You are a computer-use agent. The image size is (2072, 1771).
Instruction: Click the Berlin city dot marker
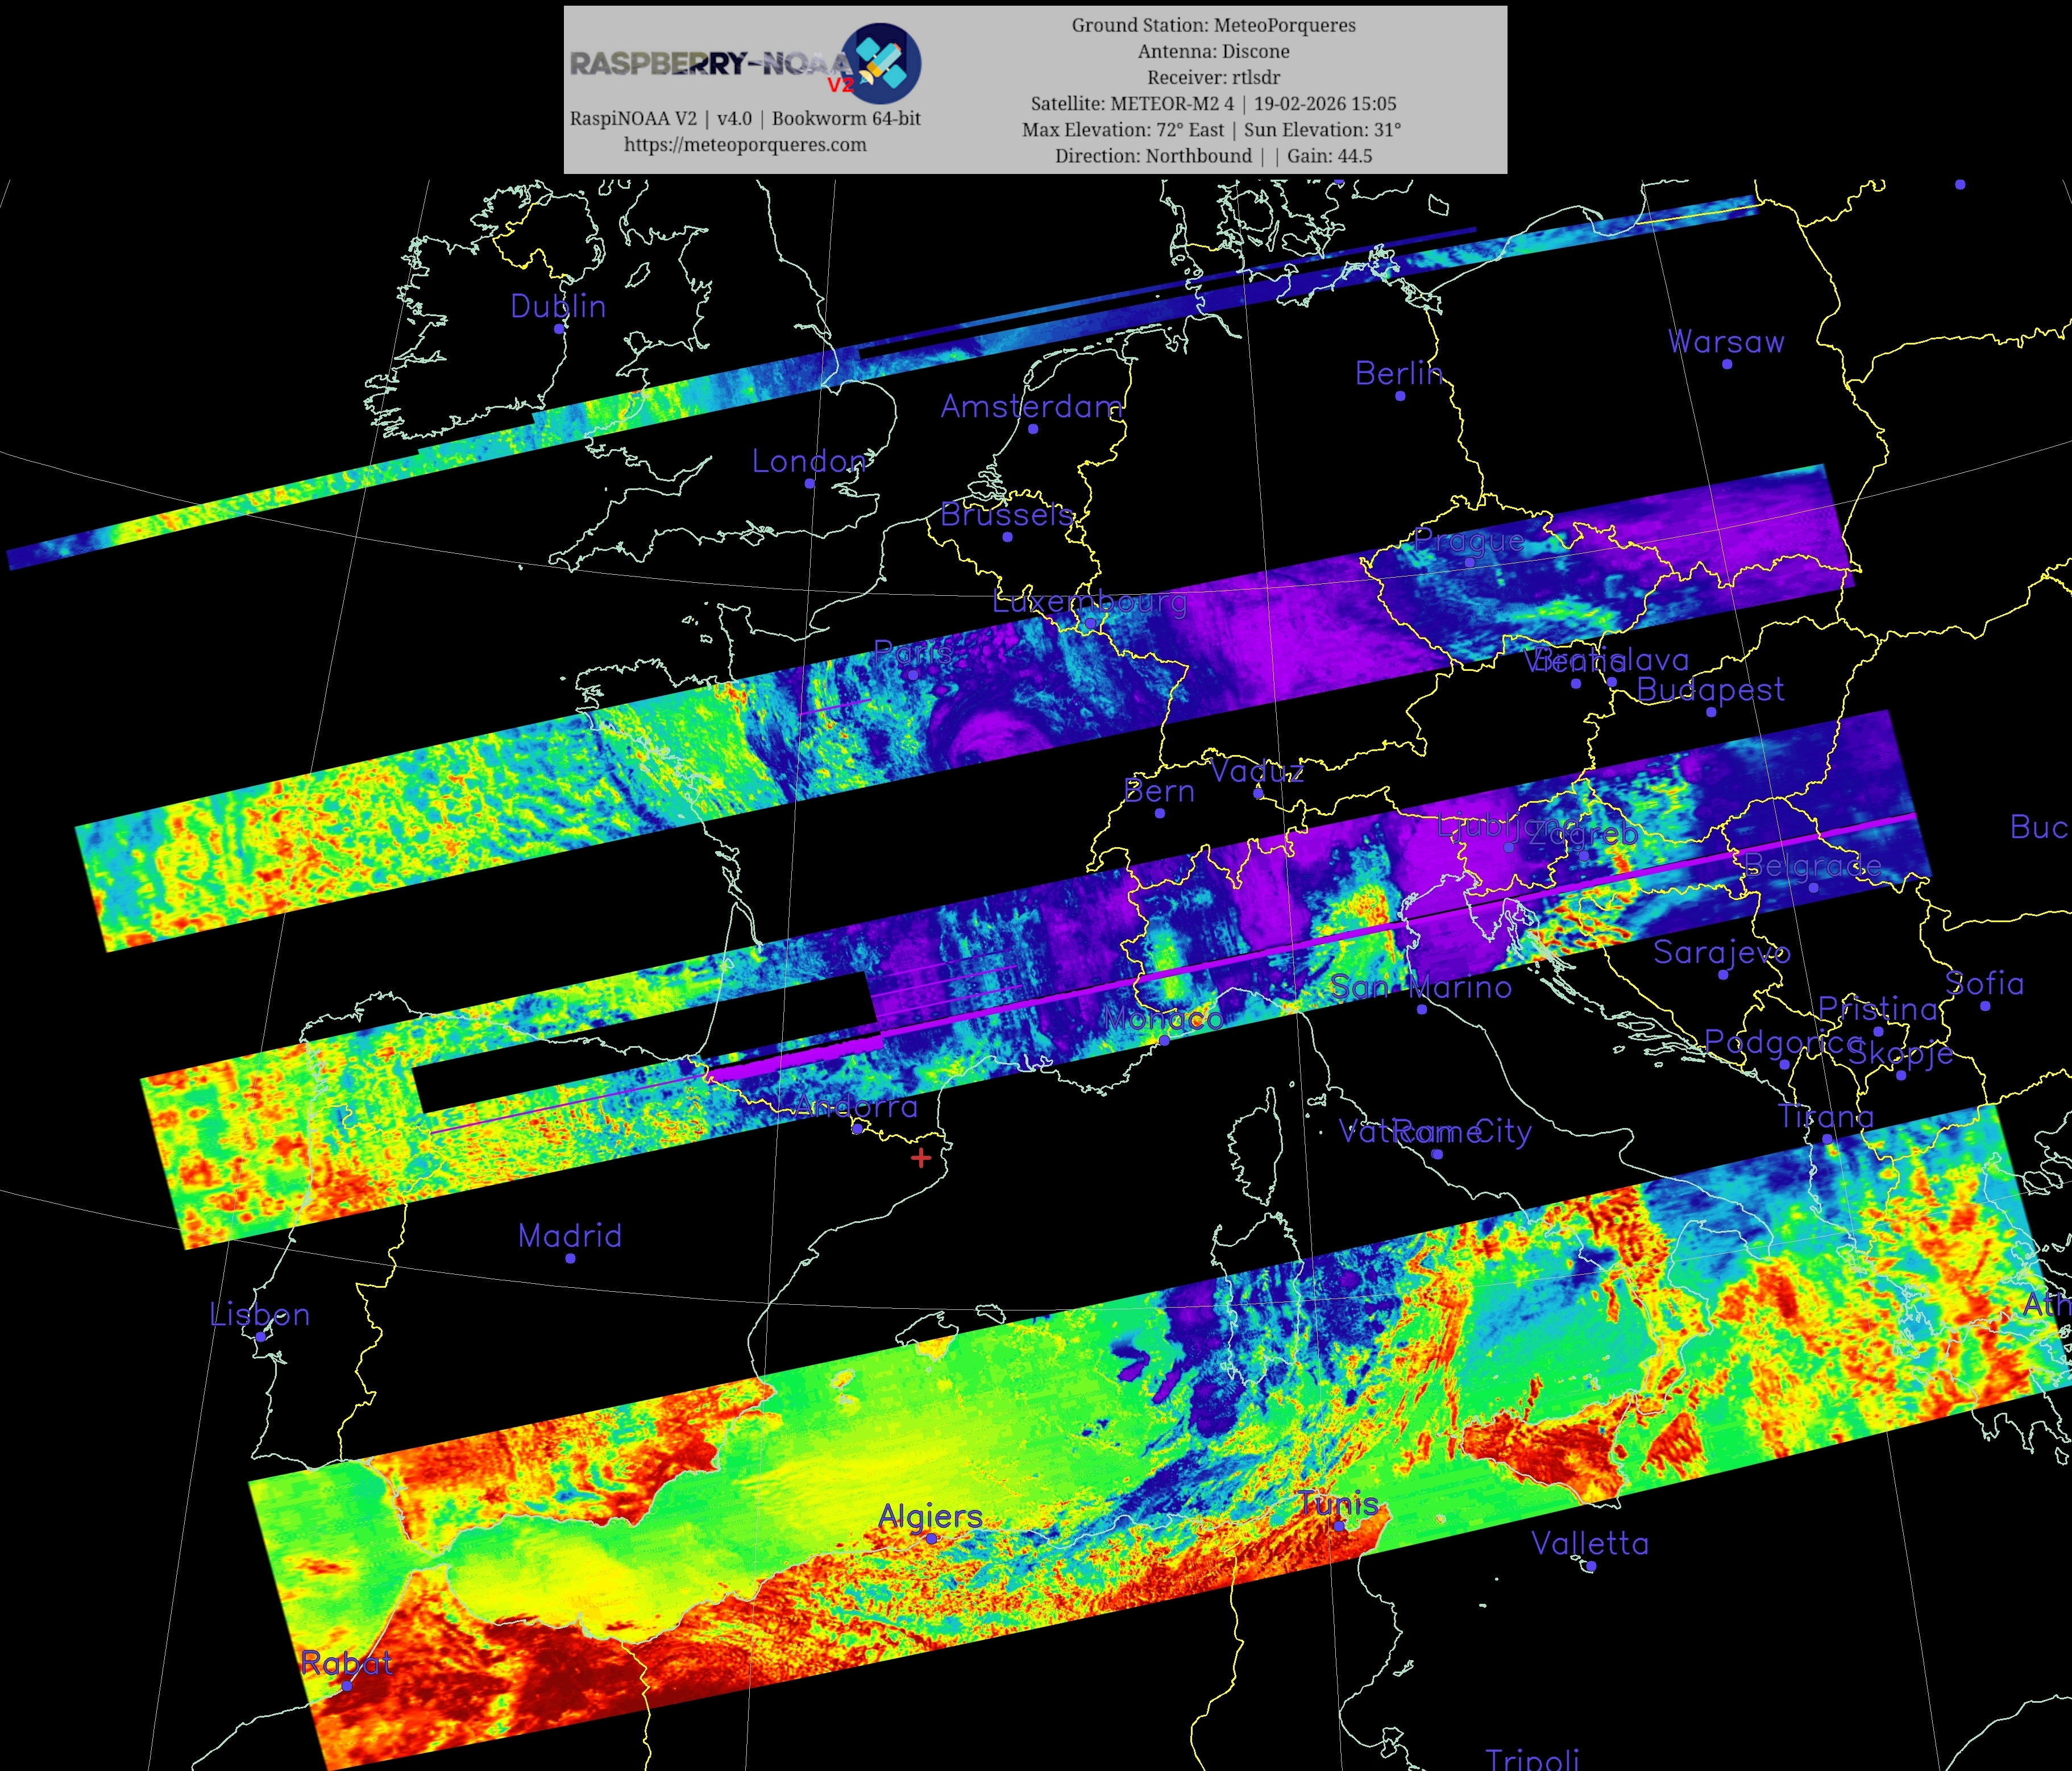[x=1400, y=396]
